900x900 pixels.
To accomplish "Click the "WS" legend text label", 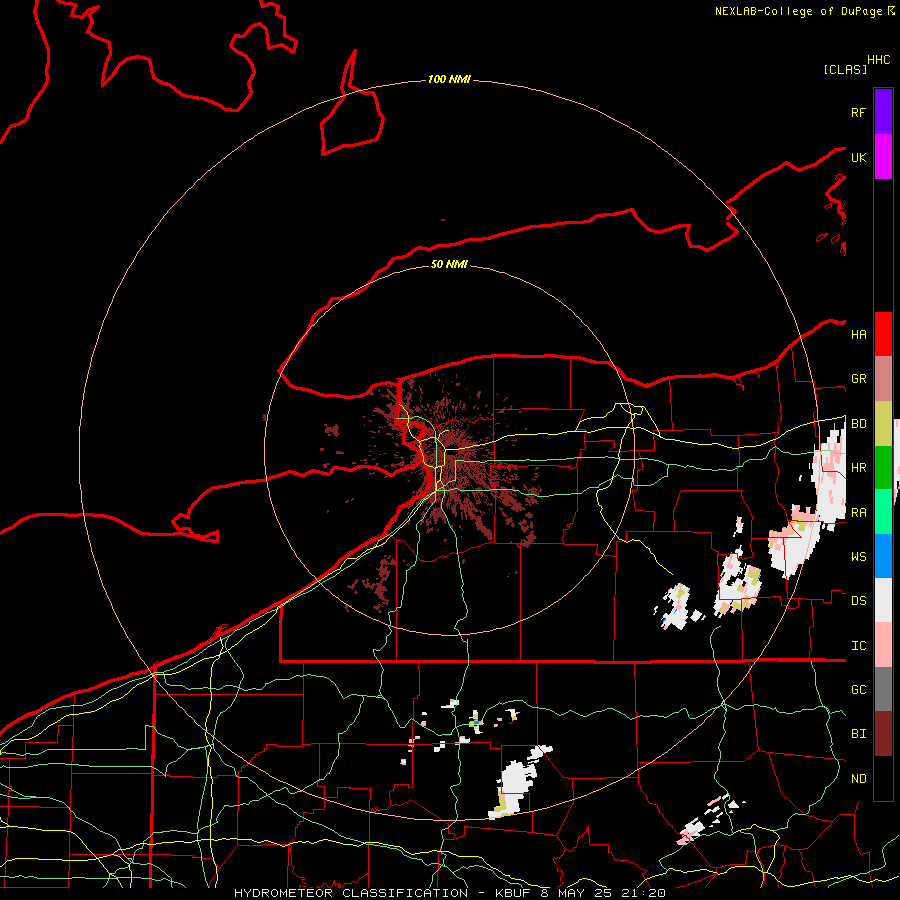I will click(858, 557).
